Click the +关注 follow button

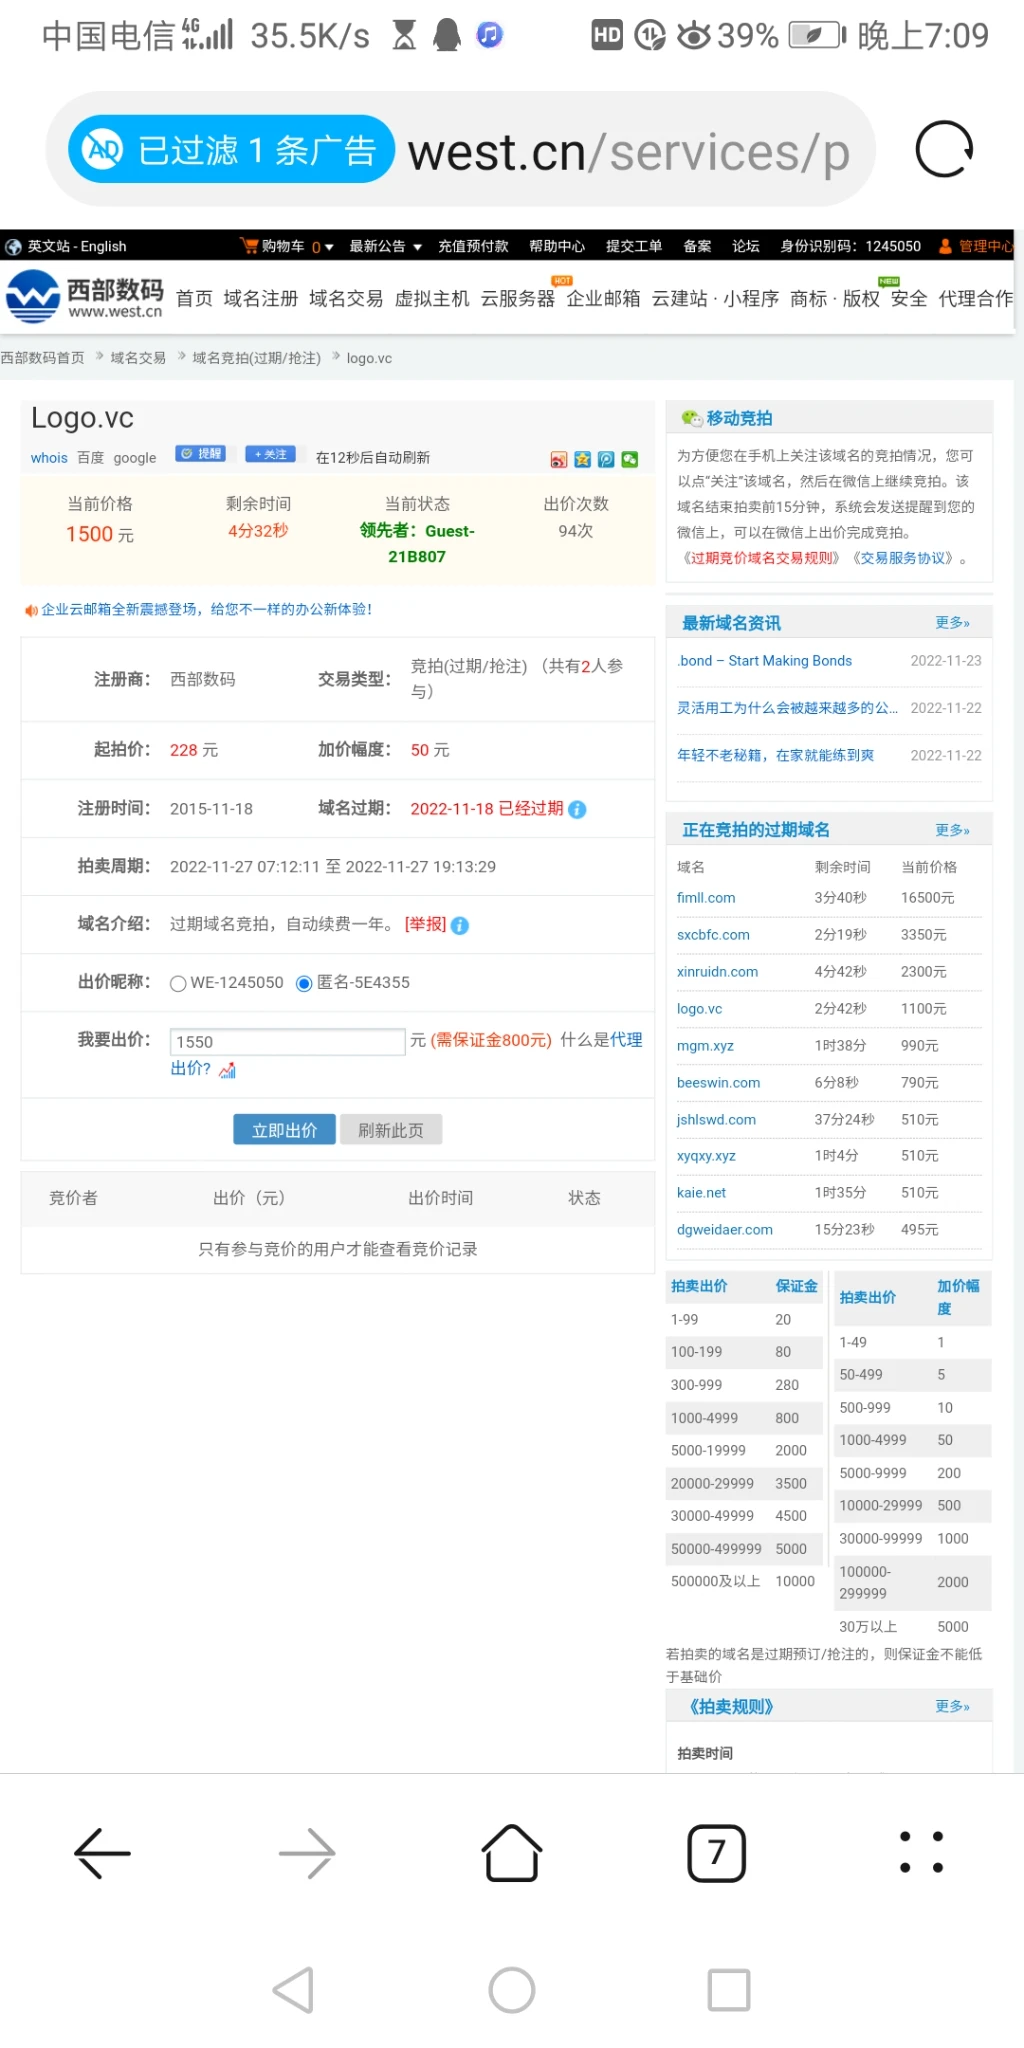click(270, 454)
